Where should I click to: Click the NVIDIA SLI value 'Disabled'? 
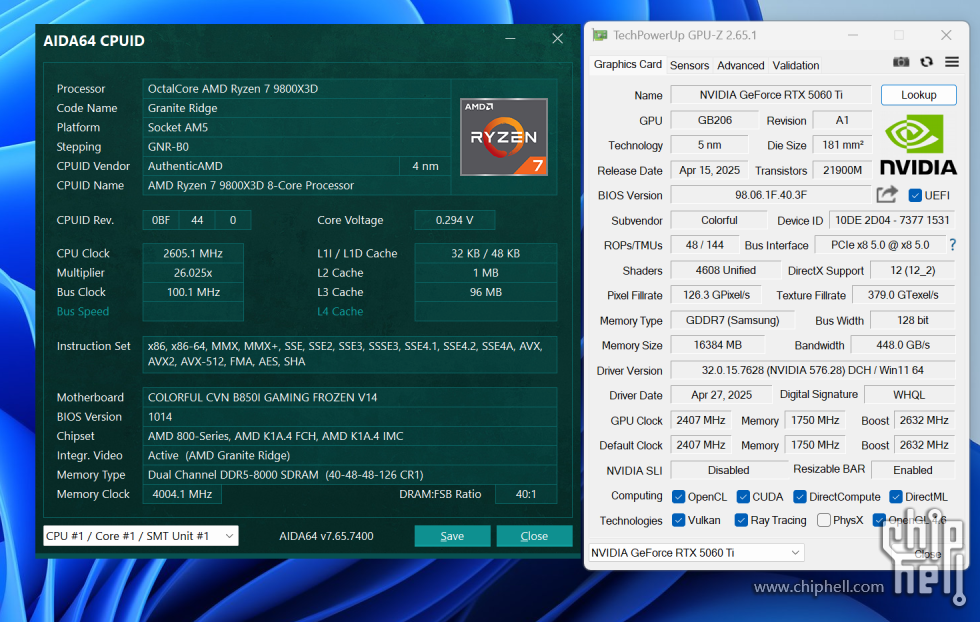coord(728,470)
